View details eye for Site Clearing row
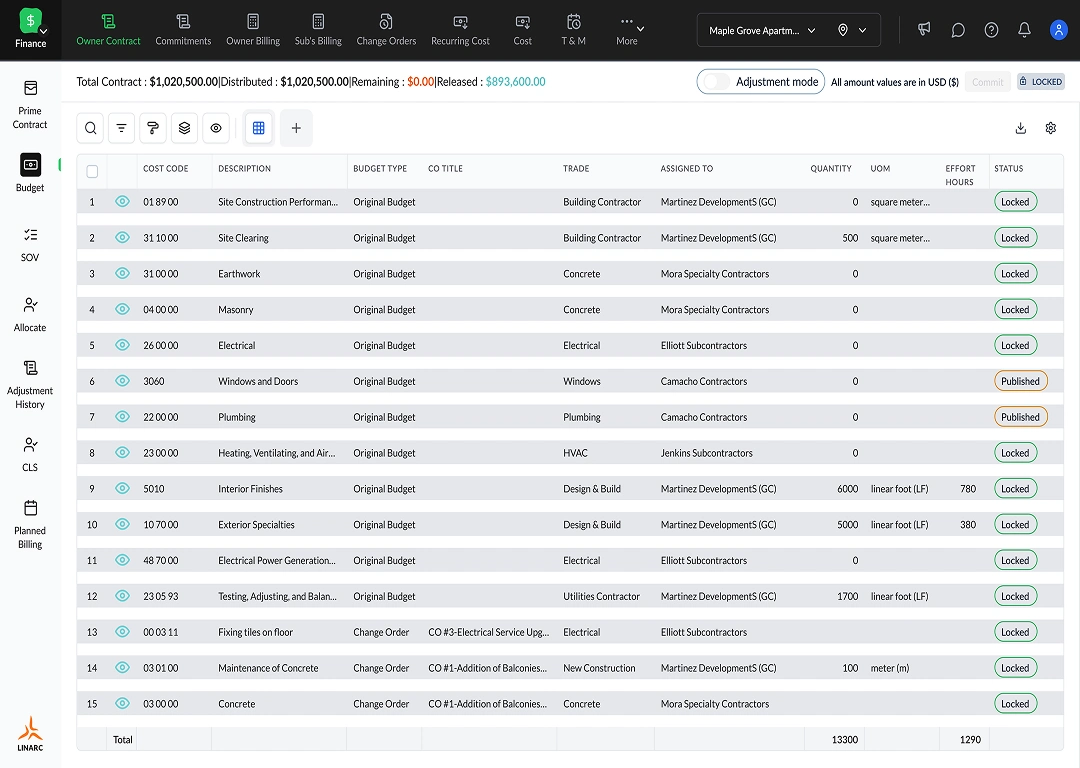Image resolution: width=1080 pixels, height=768 pixels. click(123, 238)
